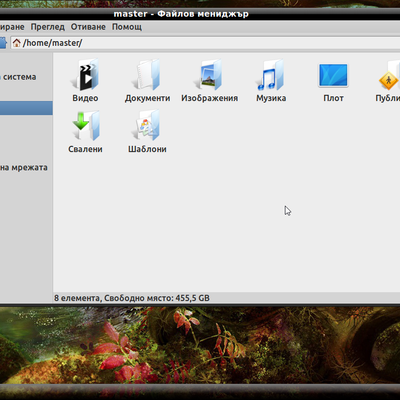Viewport: 400px width, 400px height.
Task: Click the Свалени label text
Action: 85,149
